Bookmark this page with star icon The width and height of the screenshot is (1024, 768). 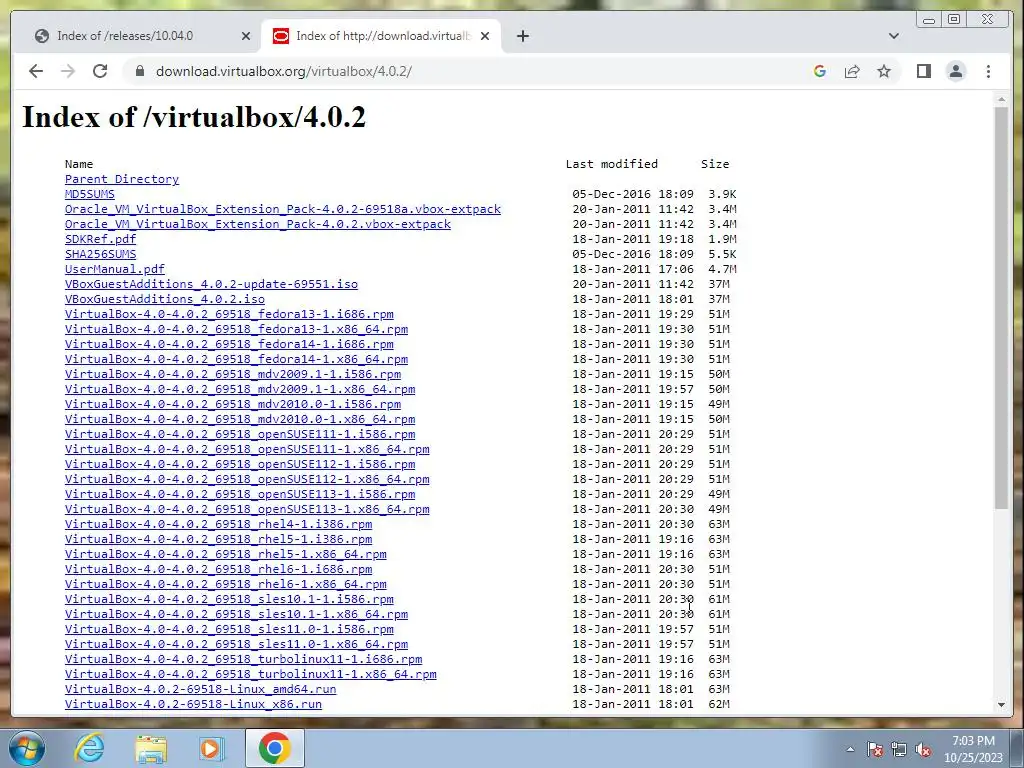(x=884, y=71)
